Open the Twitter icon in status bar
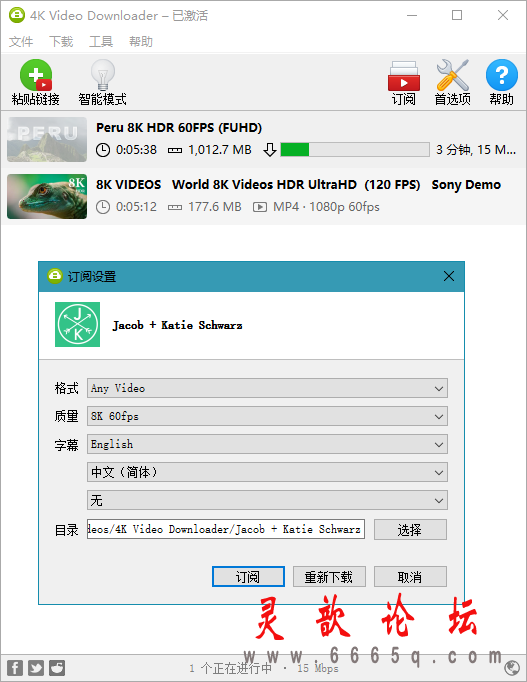Image resolution: width=527 pixels, height=682 pixels. coord(36,668)
